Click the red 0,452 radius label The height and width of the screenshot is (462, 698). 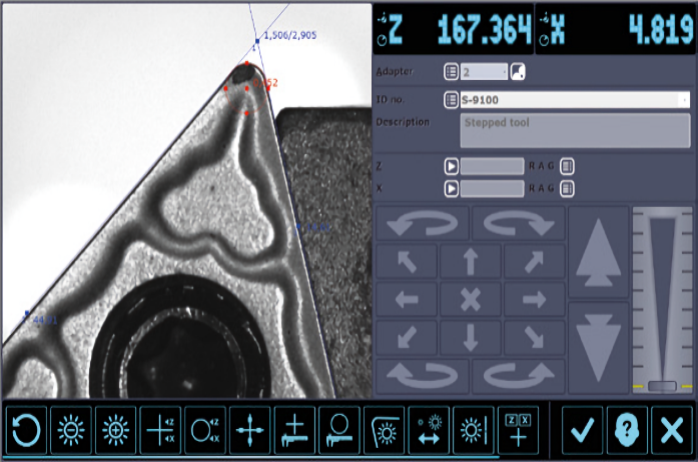(x=266, y=83)
